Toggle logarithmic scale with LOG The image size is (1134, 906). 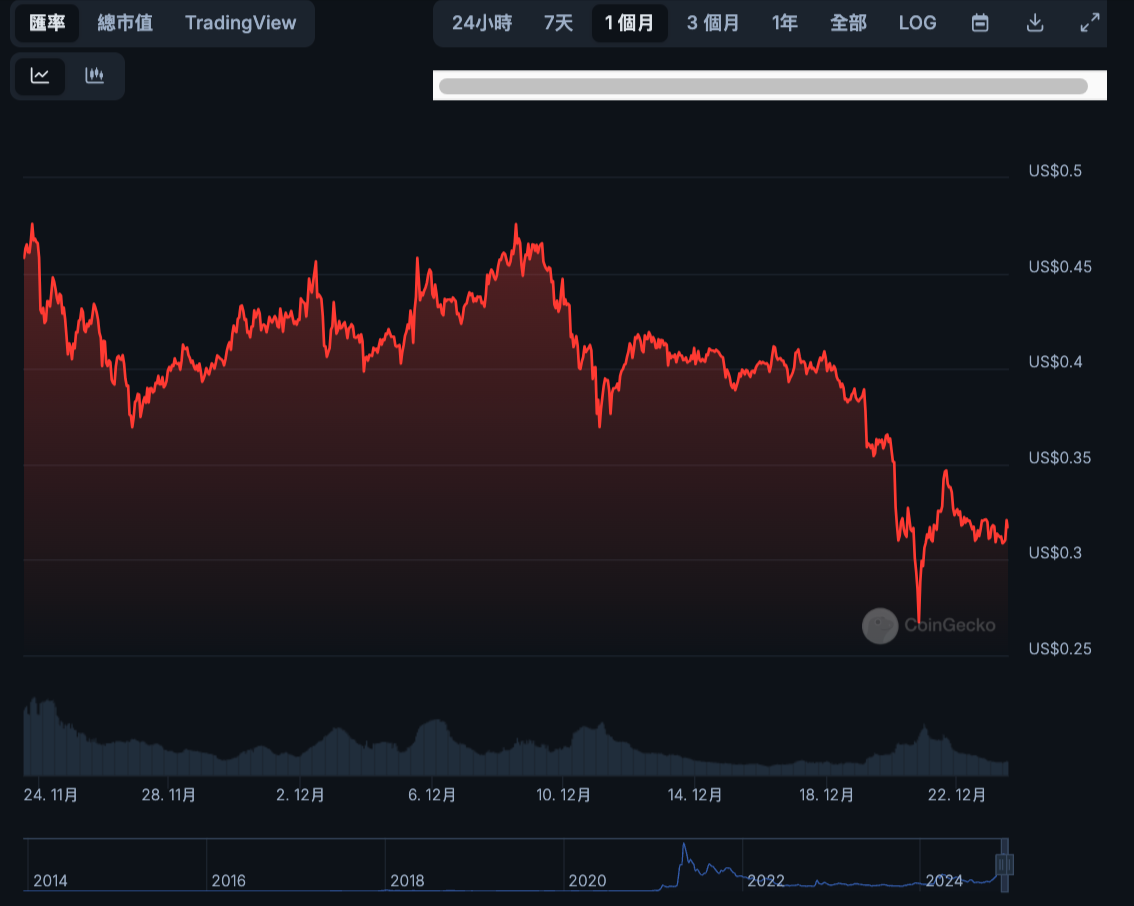(917, 22)
